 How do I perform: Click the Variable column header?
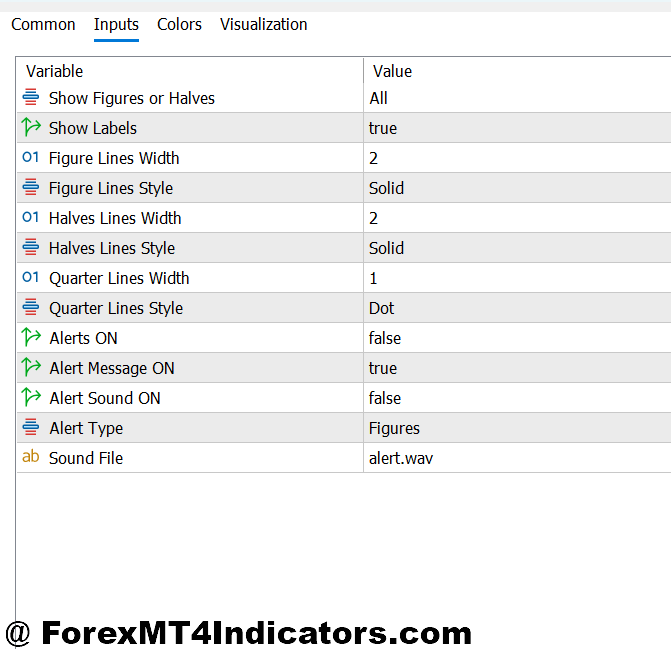pos(55,71)
